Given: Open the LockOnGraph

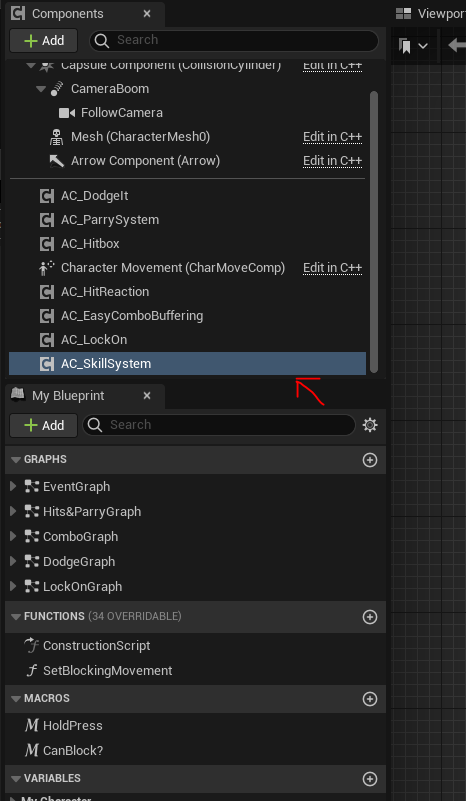Looking at the screenshot, I should click(82, 586).
